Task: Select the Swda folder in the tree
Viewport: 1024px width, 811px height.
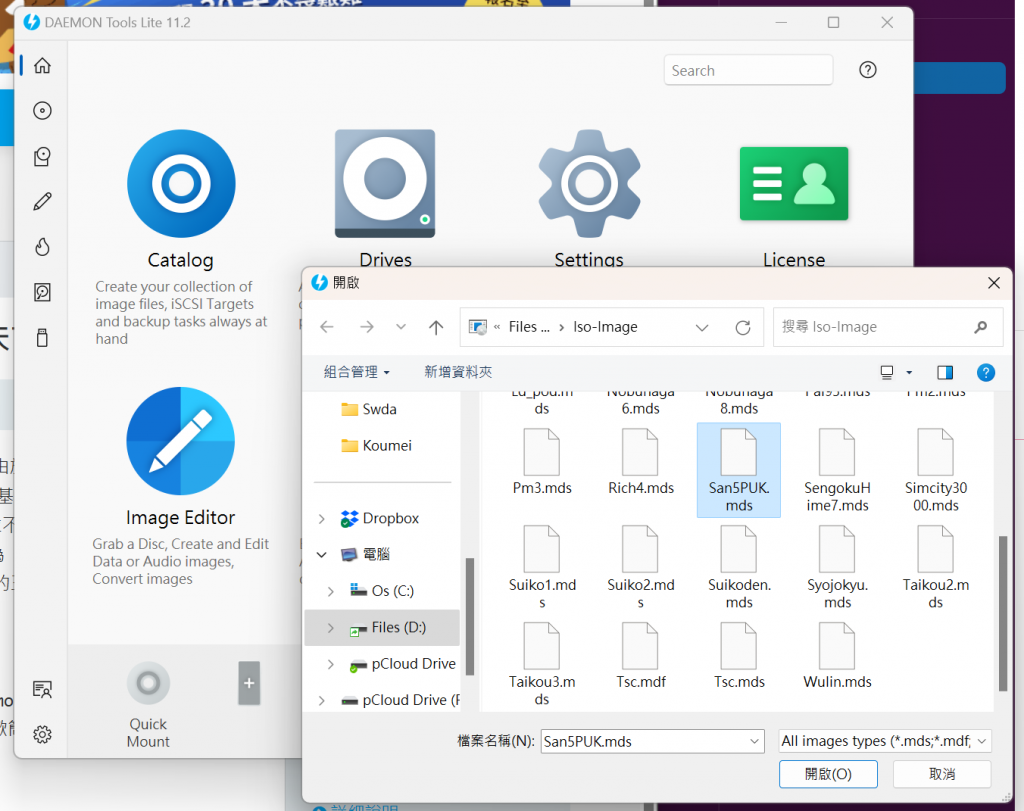Action: (369, 409)
